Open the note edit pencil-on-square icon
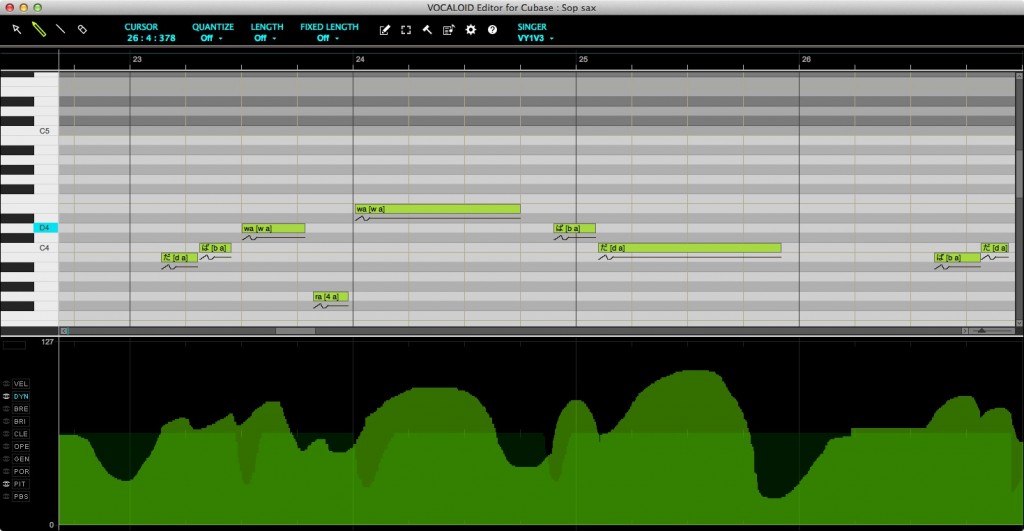The width and height of the screenshot is (1024, 531). click(x=385, y=30)
